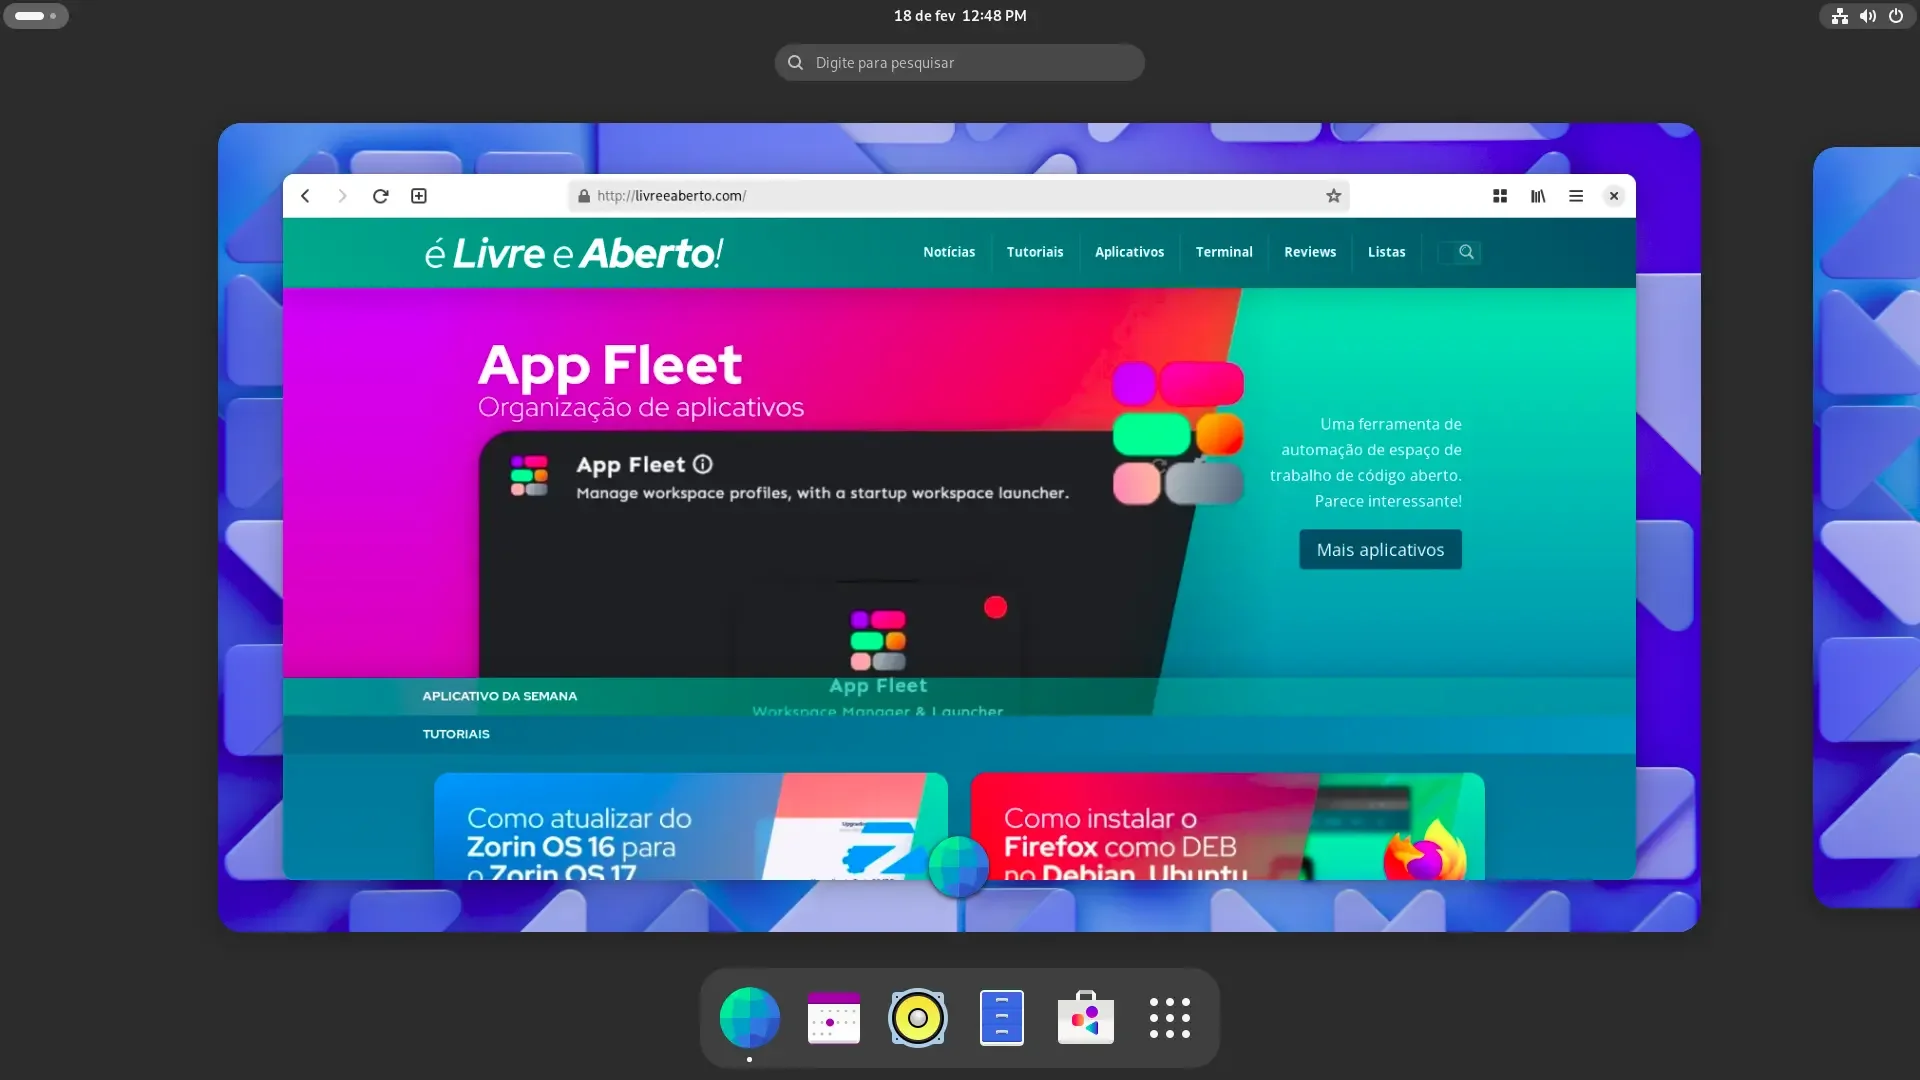This screenshot has height=1080, width=1920.
Task: Bookmark page with the star icon
Action: [1333, 196]
